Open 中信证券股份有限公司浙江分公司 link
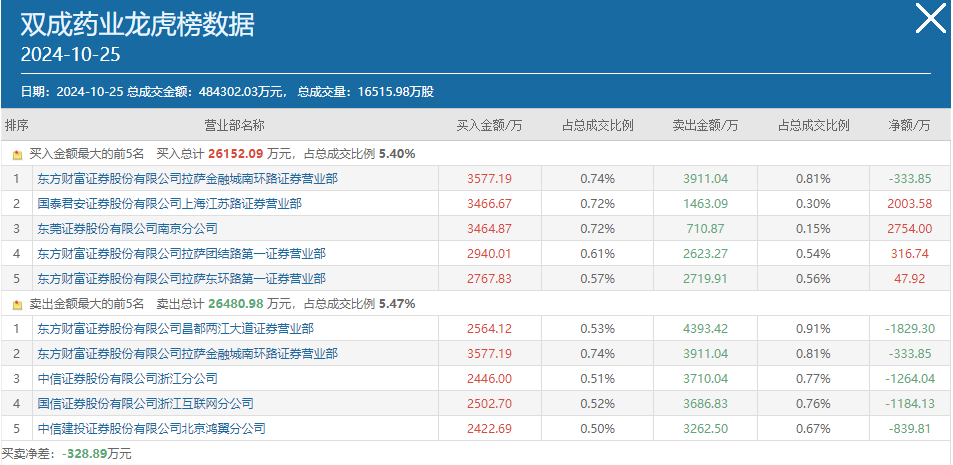953x465 pixels. 128,379
